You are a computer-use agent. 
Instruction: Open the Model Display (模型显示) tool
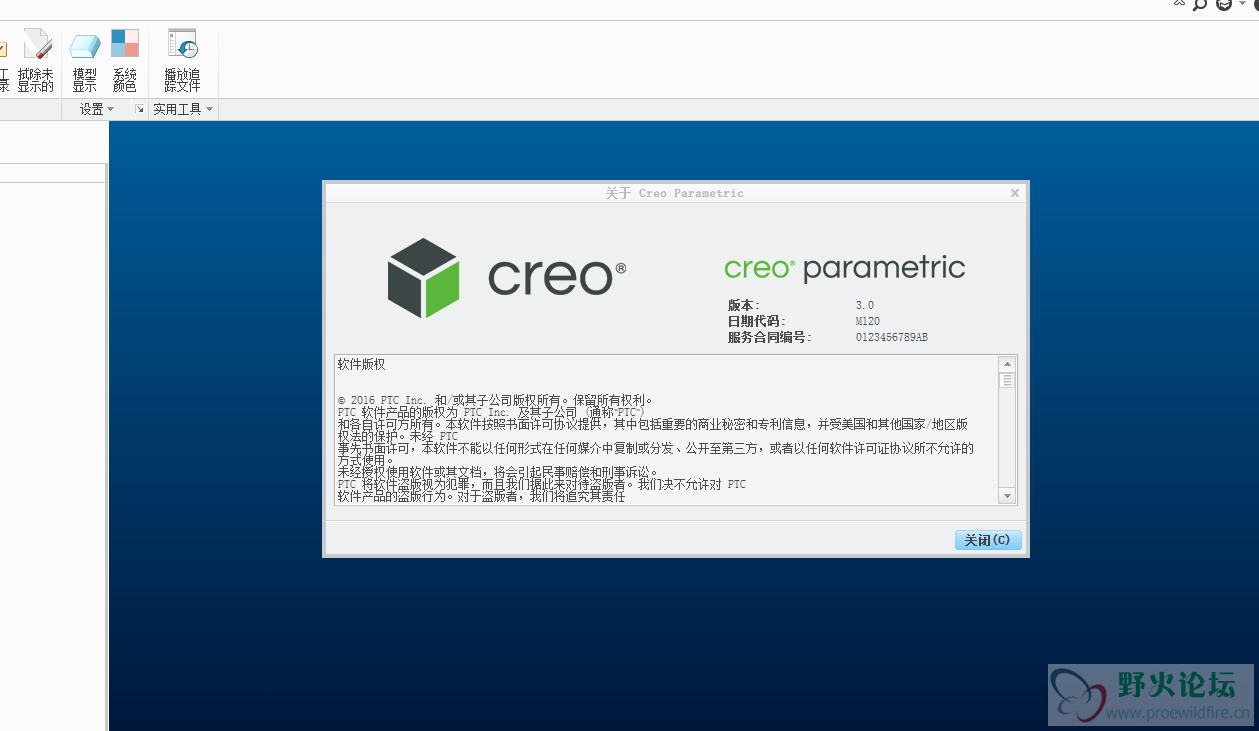click(85, 61)
